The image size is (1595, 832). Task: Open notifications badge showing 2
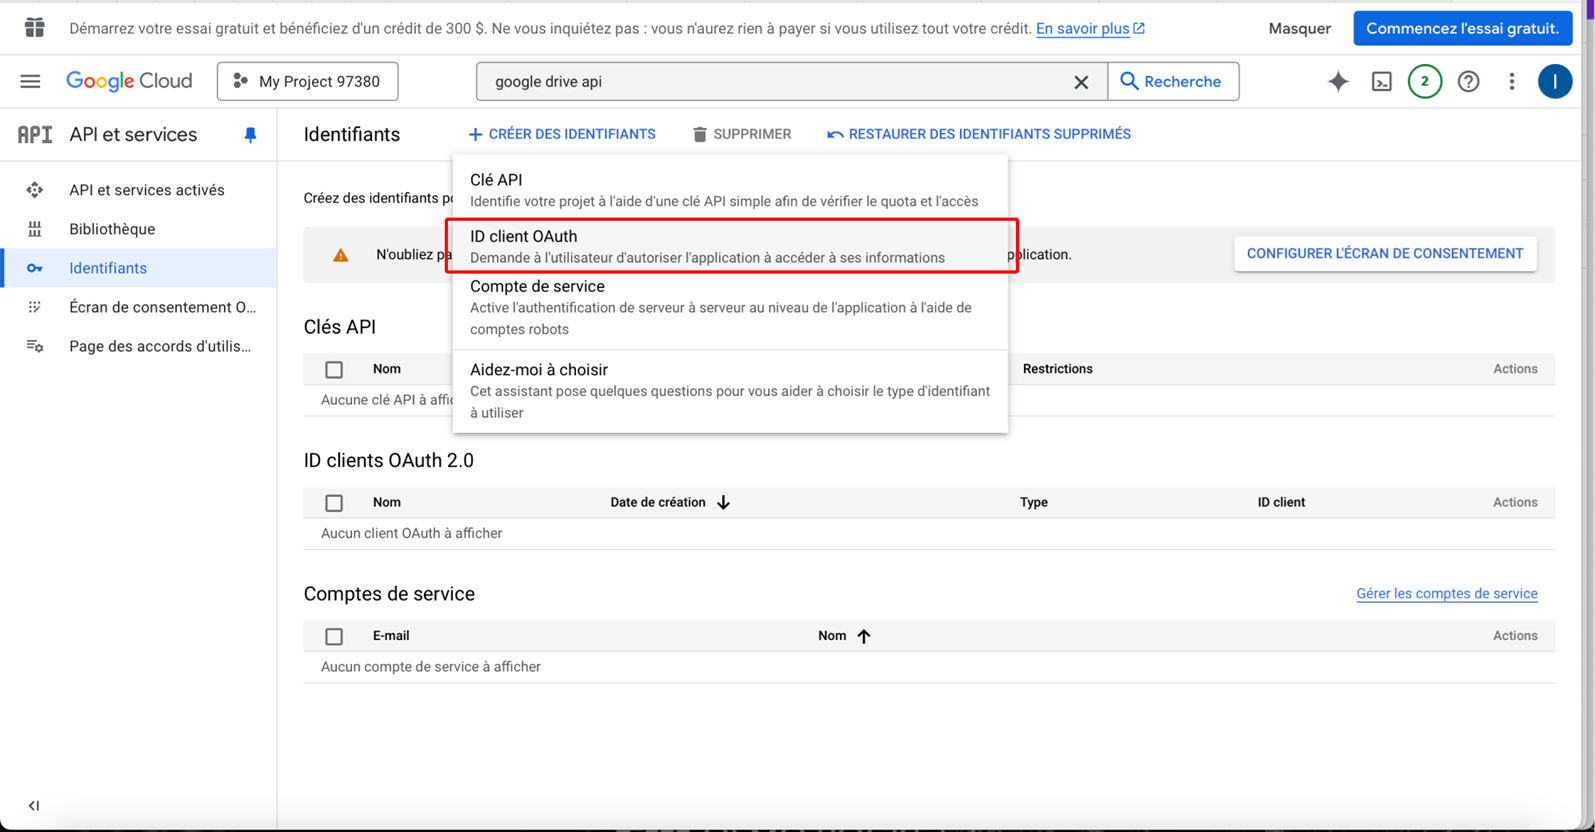click(x=1424, y=82)
